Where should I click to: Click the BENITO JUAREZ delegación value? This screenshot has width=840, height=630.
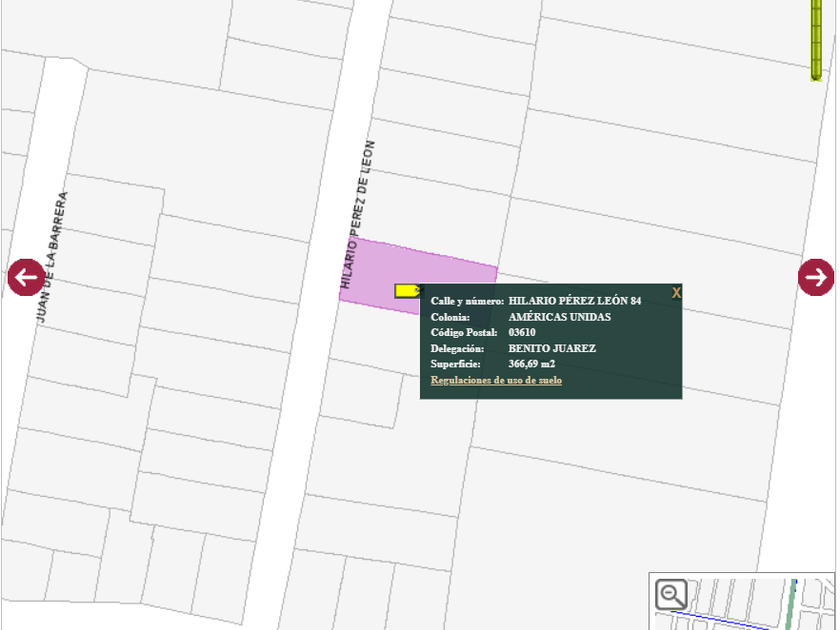[552, 348]
